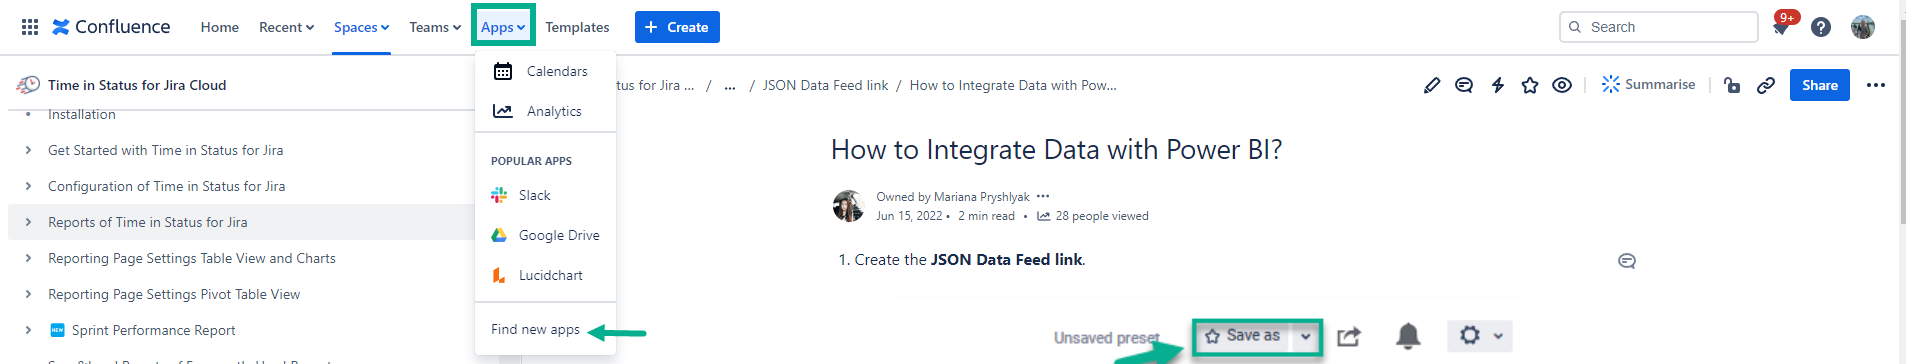Copy the page link icon
This screenshot has width=1906, height=364.
[x=1766, y=85]
